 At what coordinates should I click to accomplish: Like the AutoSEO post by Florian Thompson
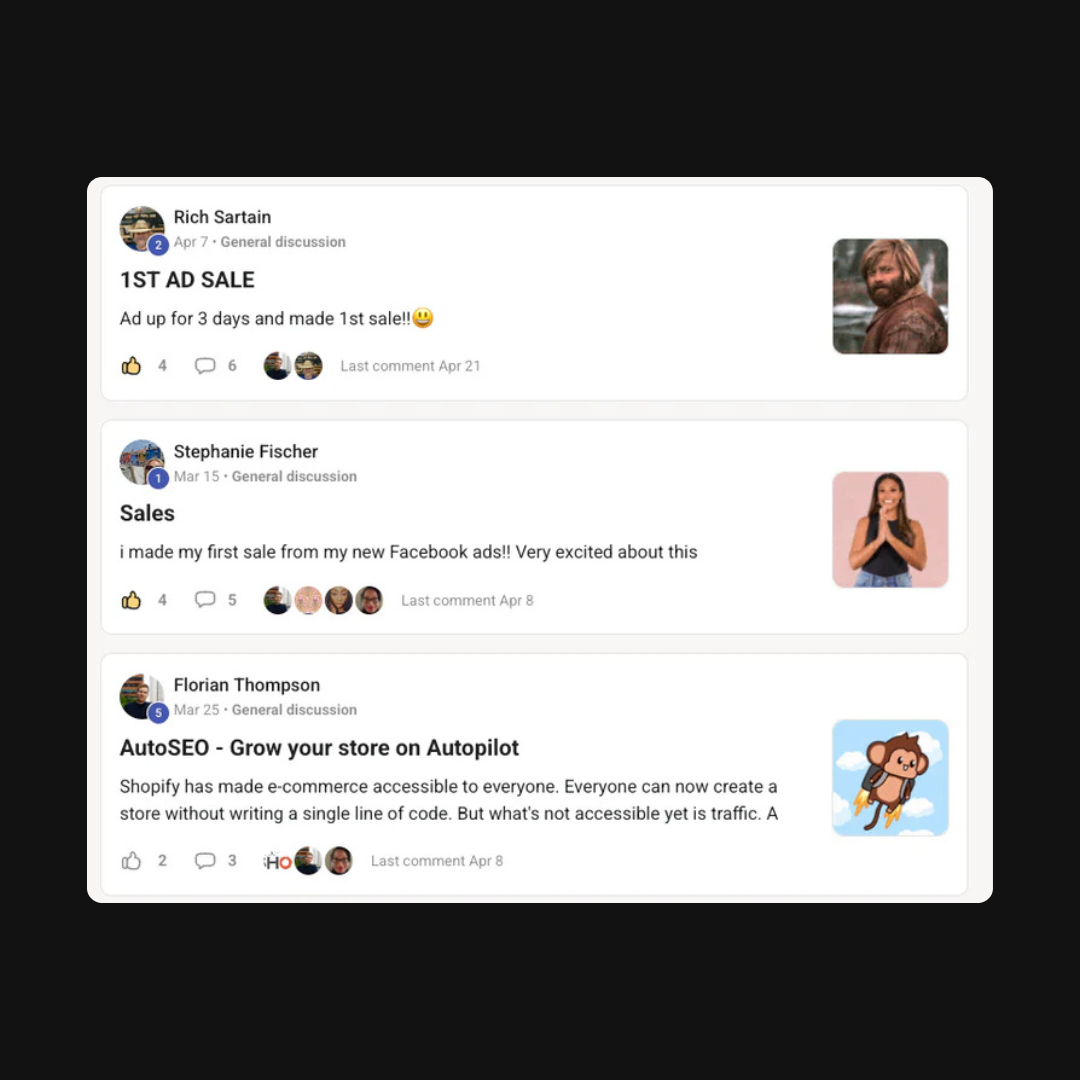click(x=131, y=860)
